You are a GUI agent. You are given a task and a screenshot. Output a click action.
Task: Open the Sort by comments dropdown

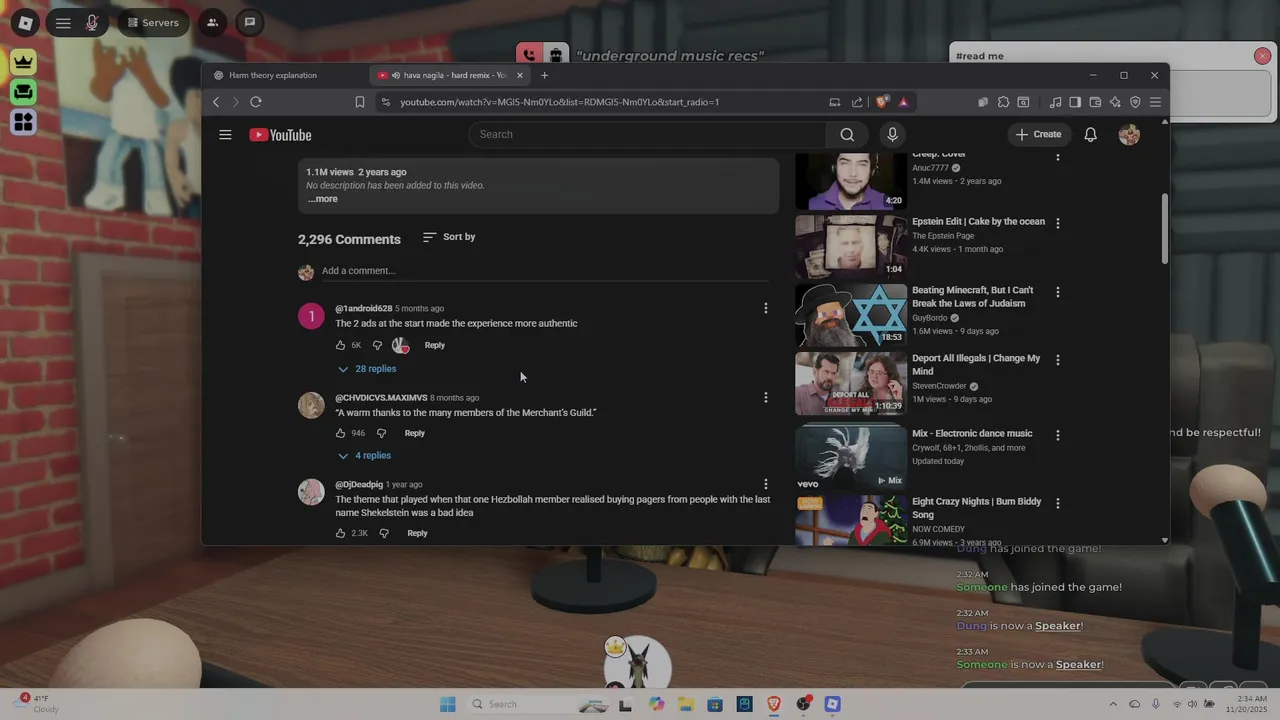point(449,237)
